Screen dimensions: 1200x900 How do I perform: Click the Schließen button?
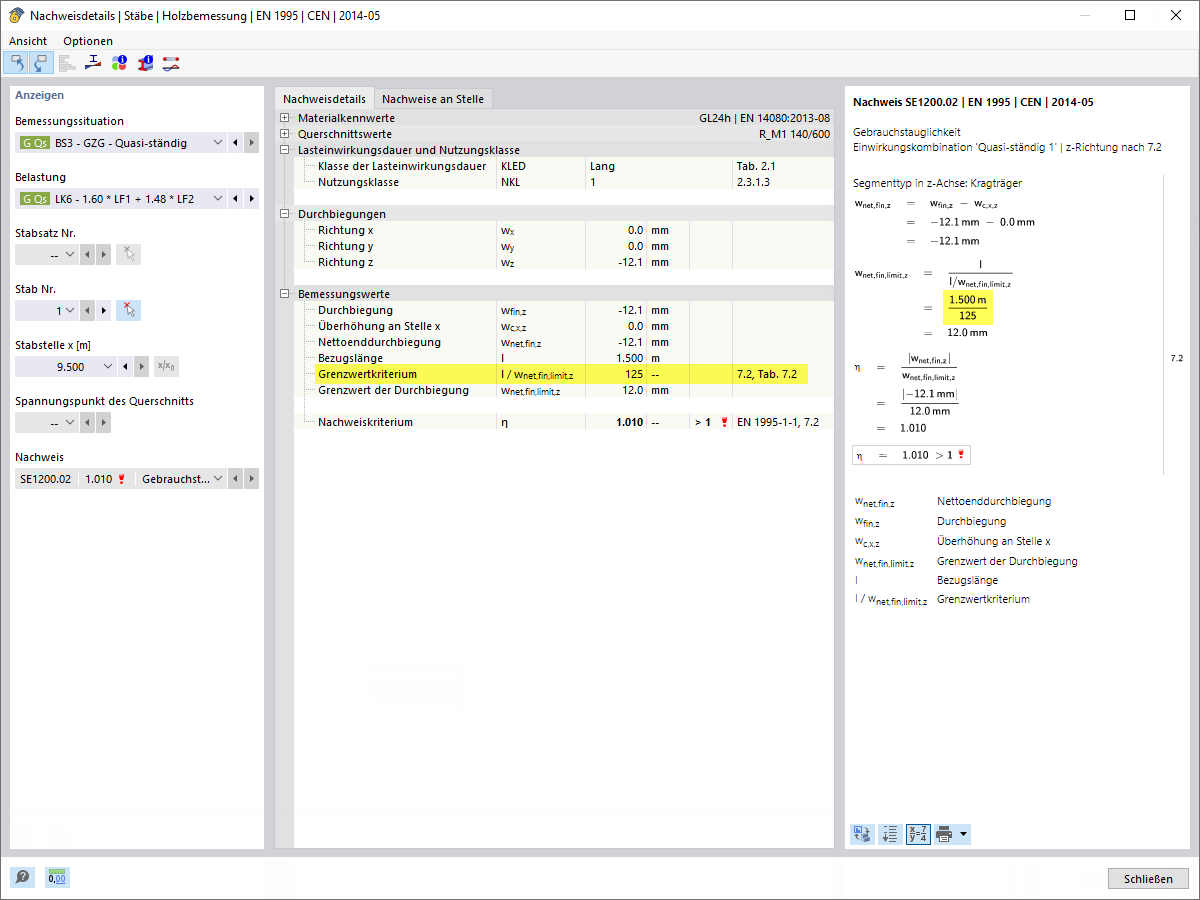point(1148,878)
